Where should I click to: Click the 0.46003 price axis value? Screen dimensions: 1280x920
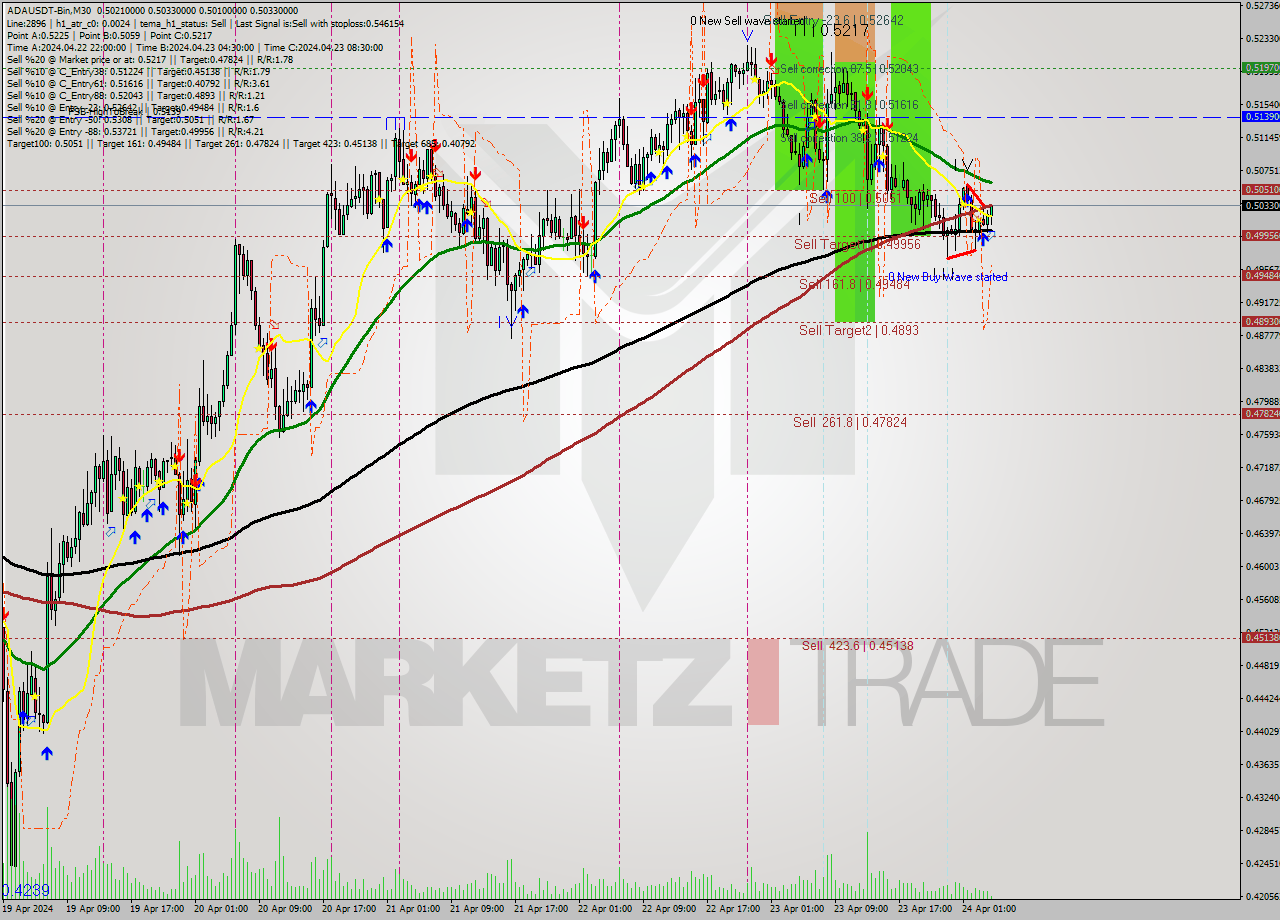(x=1263, y=566)
